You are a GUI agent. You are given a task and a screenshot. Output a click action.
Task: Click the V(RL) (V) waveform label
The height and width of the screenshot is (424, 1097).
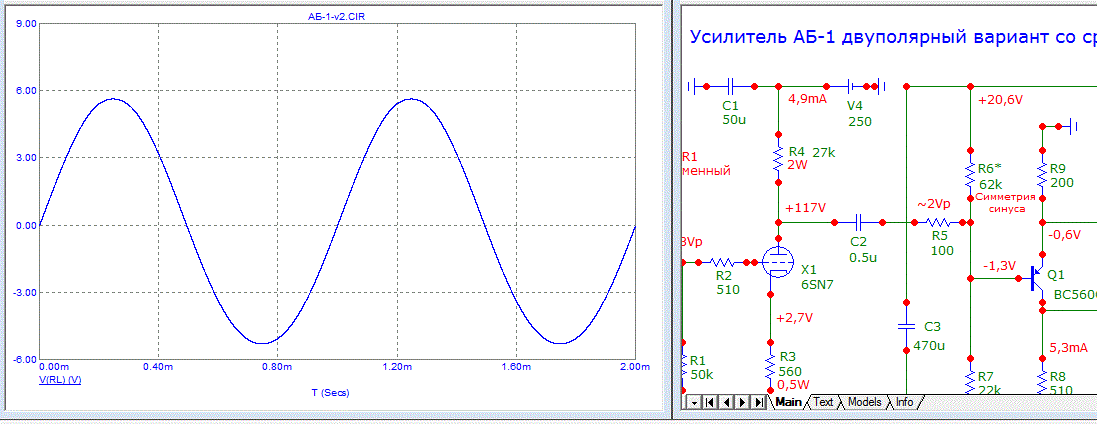[60, 381]
